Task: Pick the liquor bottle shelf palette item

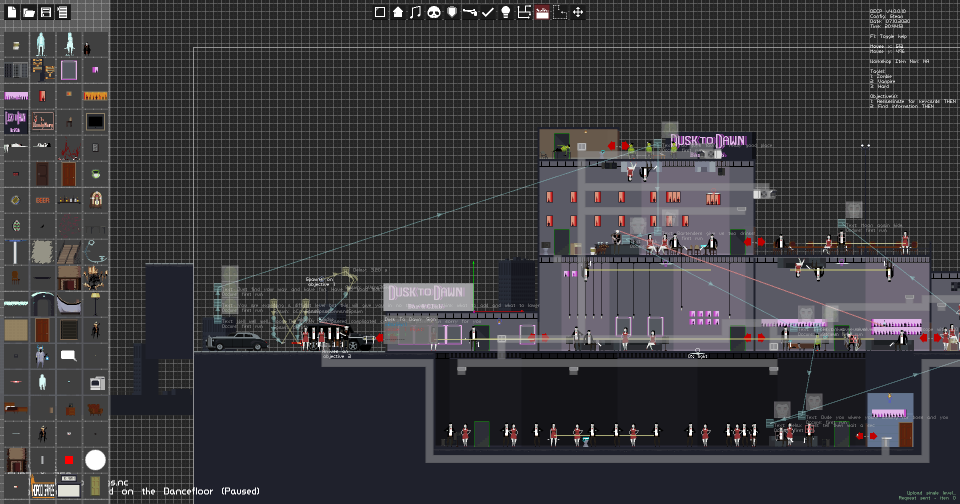Action: [69, 200]
